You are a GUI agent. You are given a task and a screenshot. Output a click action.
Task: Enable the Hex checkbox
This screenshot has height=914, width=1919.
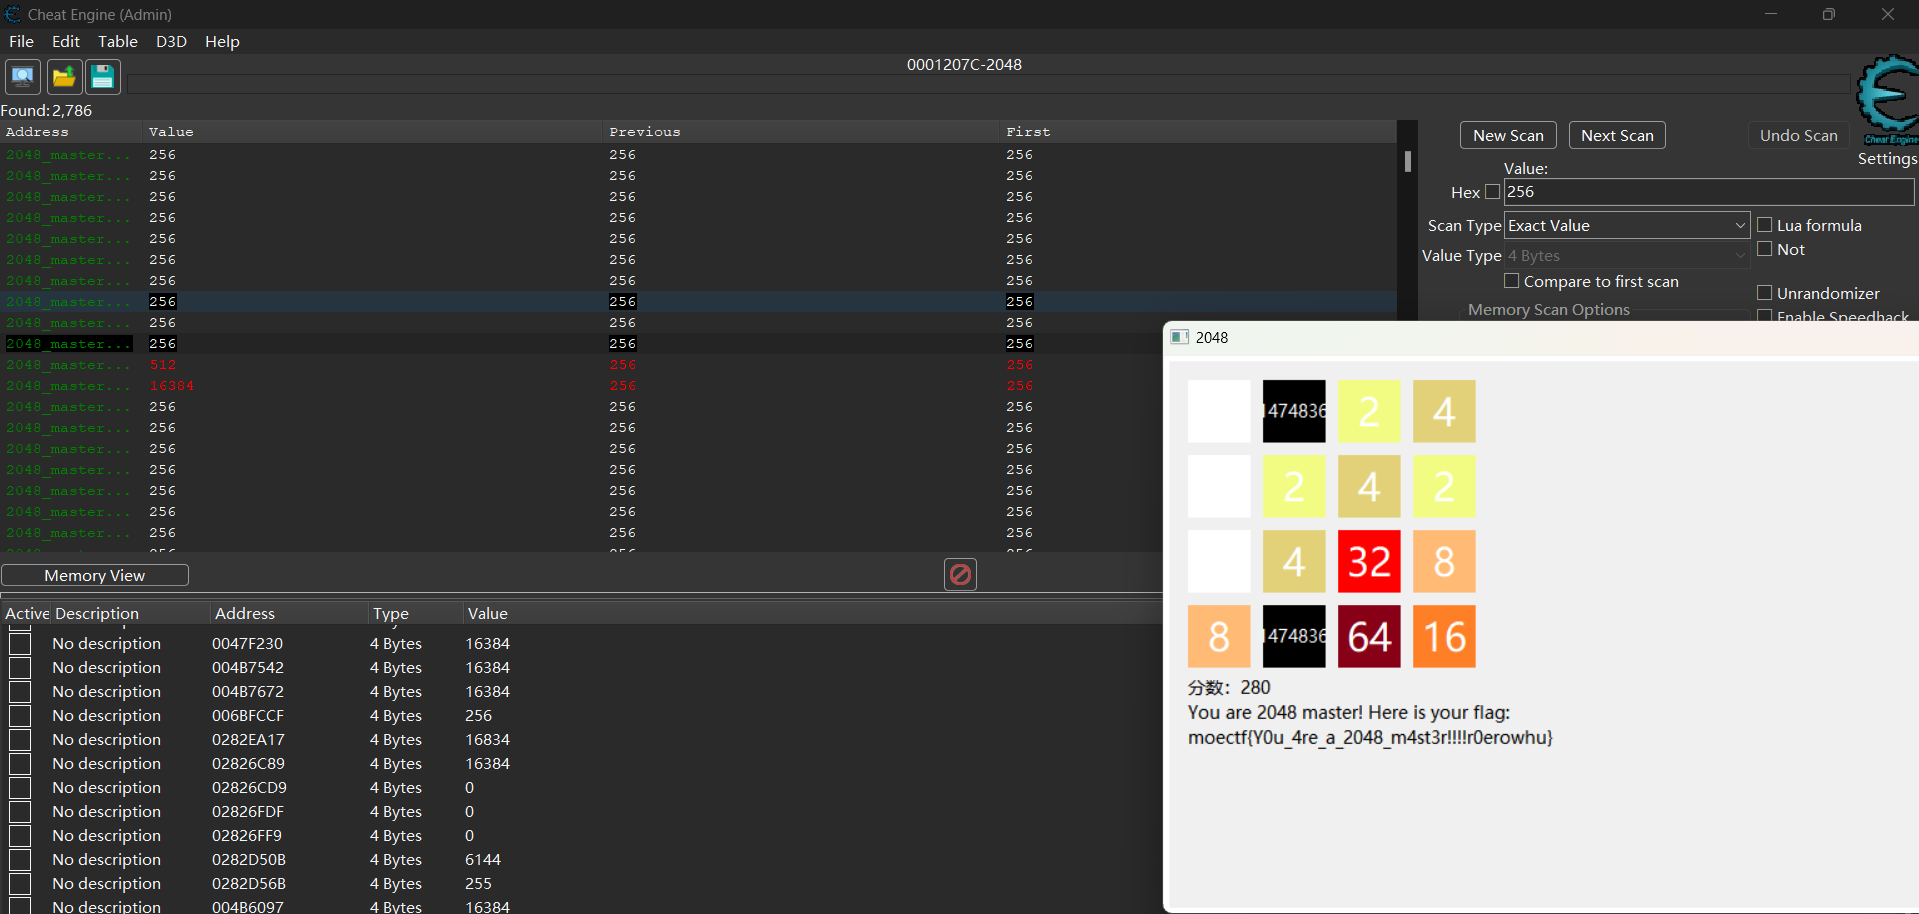click(x=1493, y=192)
